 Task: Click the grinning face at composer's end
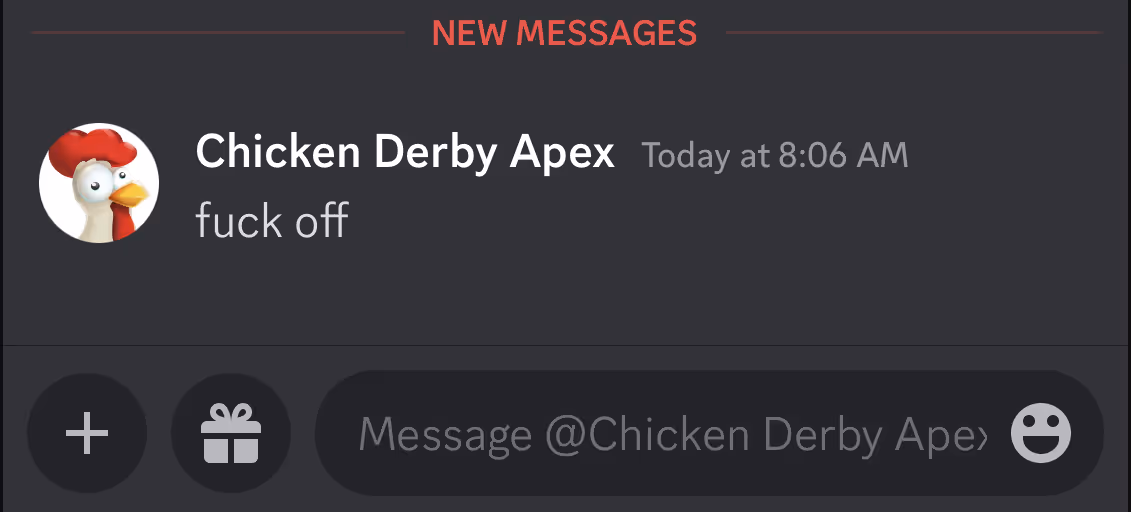coord(1041,433)
